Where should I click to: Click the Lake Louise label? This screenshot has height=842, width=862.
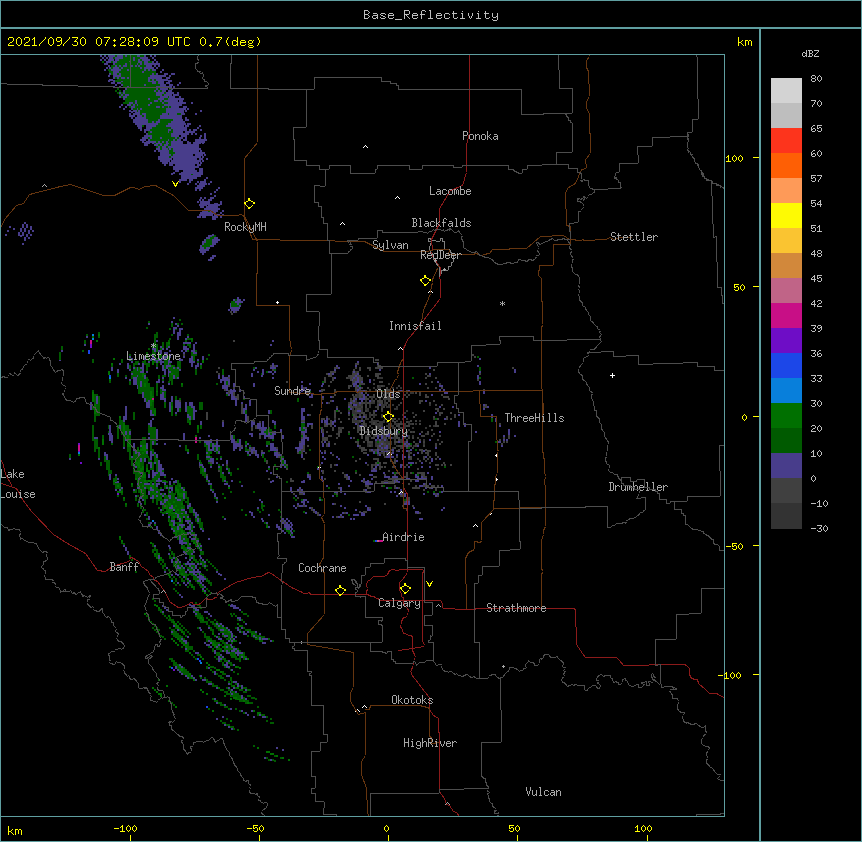[x=18, y=484]
